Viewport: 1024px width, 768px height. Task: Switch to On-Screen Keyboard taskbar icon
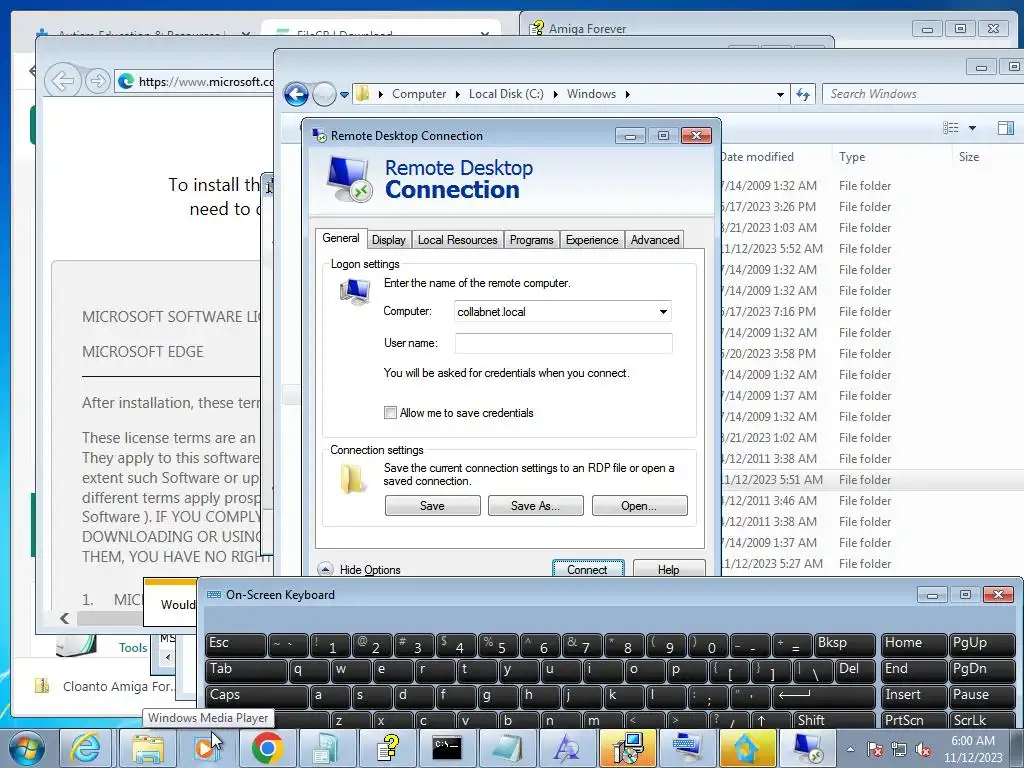687,748
